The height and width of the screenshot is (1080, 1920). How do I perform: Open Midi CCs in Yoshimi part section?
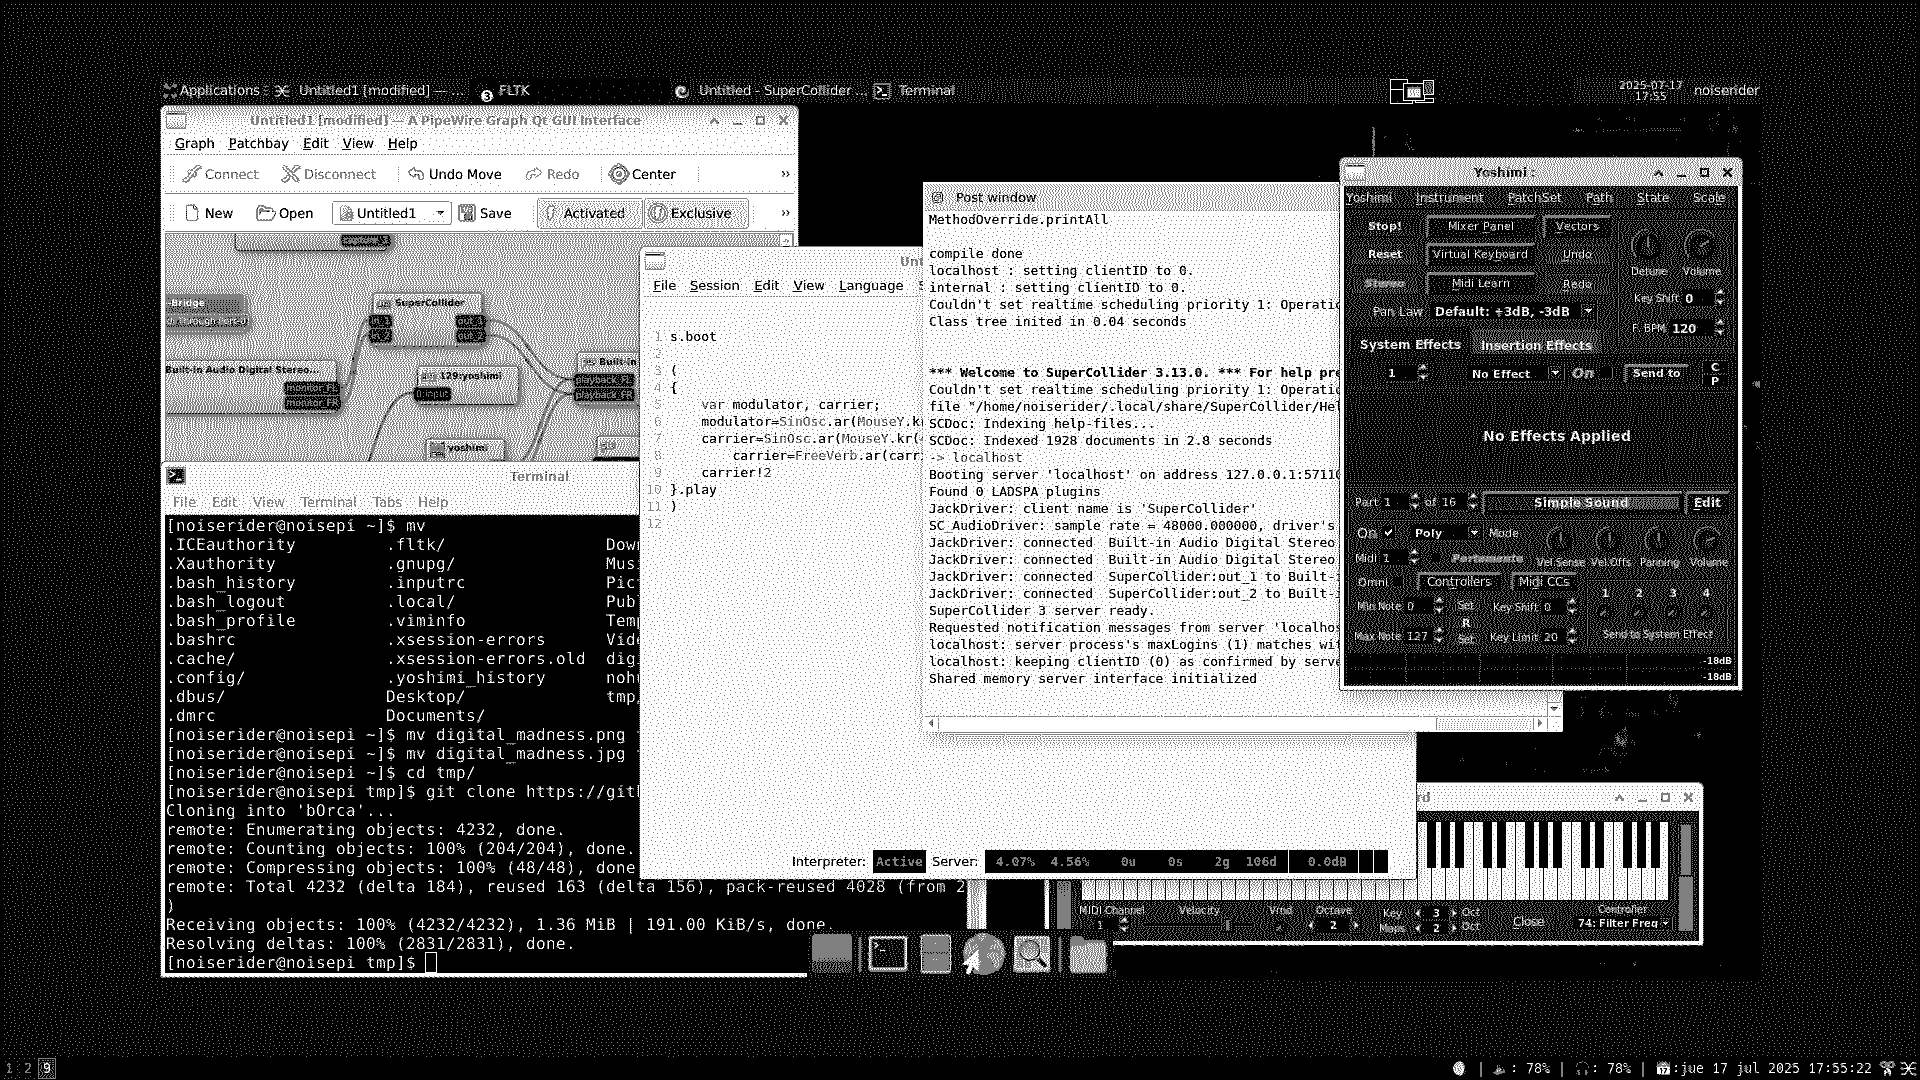click(x=1543, y=582)
